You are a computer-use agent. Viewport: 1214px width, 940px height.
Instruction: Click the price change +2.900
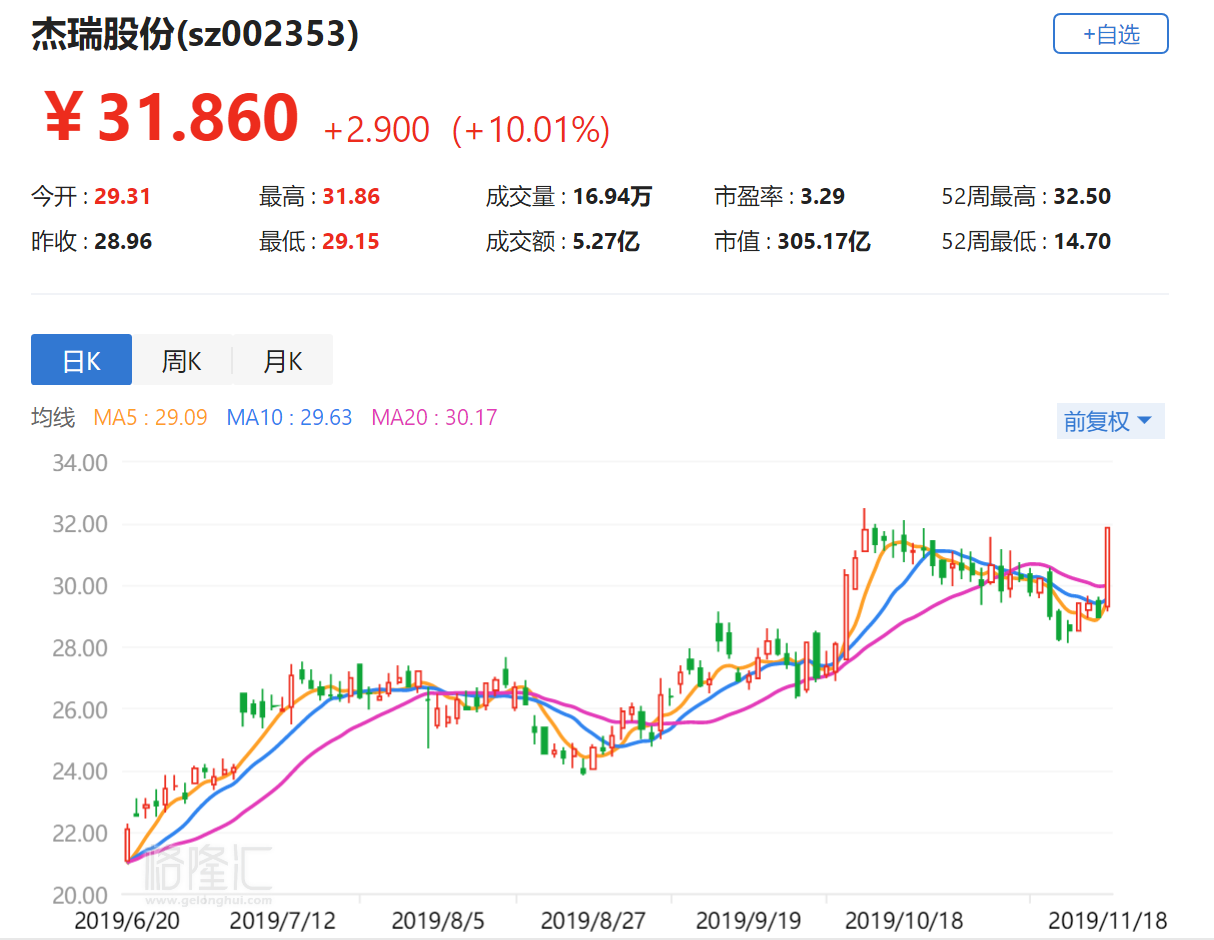click(x=377, y=129)
